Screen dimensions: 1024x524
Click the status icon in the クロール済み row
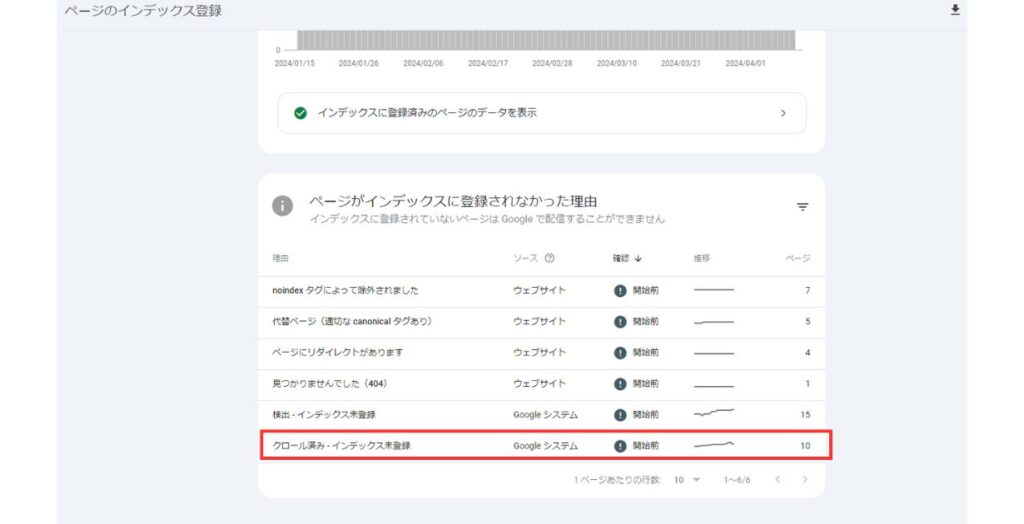tap(620, 446)
